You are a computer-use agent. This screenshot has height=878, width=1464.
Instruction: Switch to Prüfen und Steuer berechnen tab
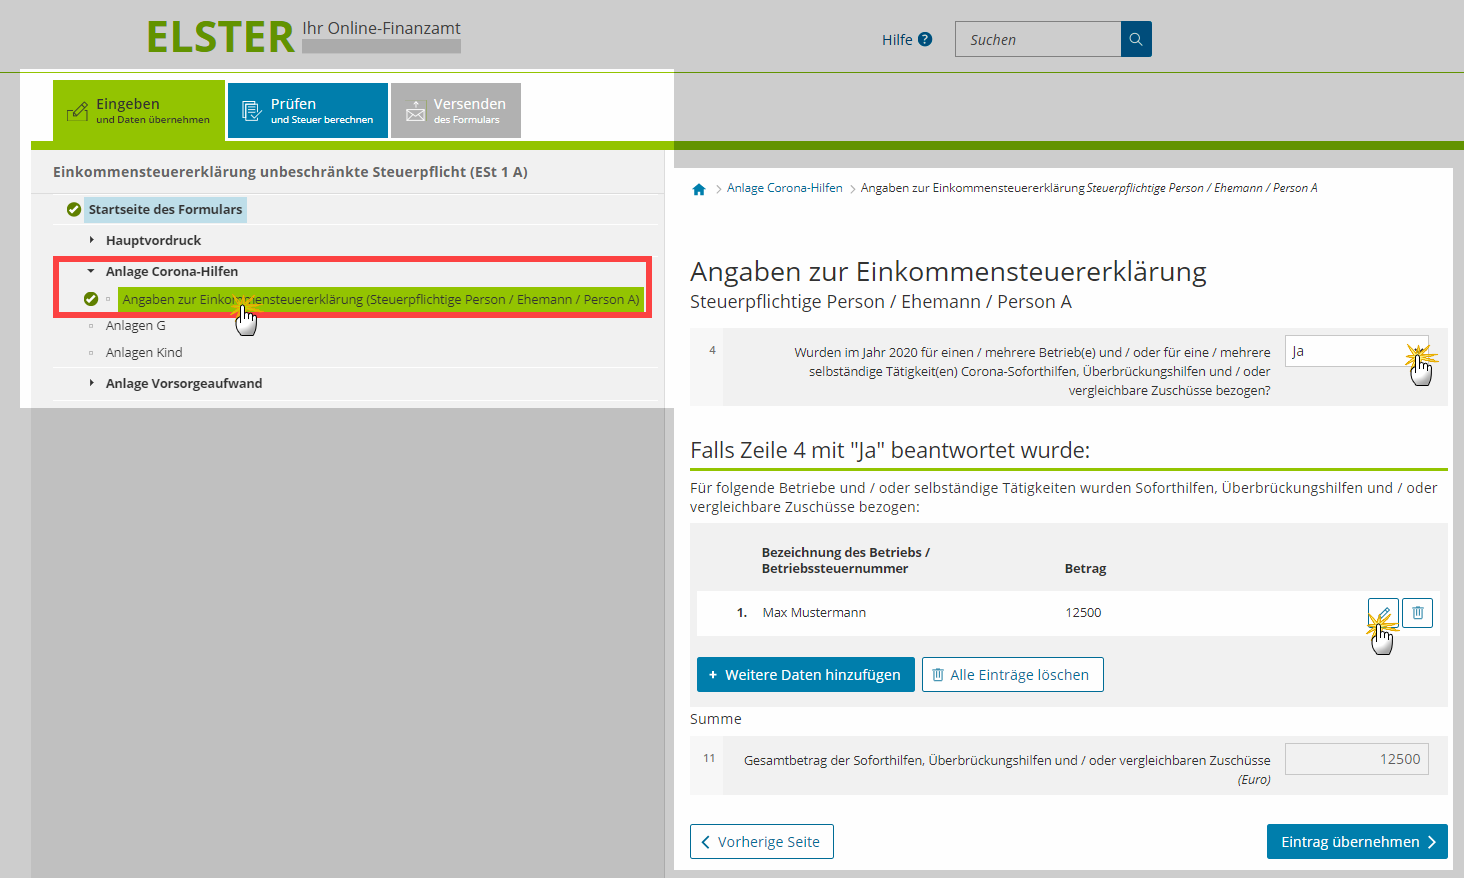308,111
